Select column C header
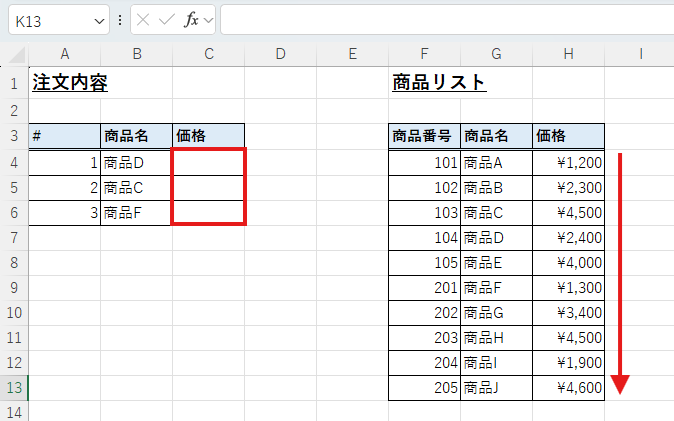This screenshot has height=421, width=674. 208,54
